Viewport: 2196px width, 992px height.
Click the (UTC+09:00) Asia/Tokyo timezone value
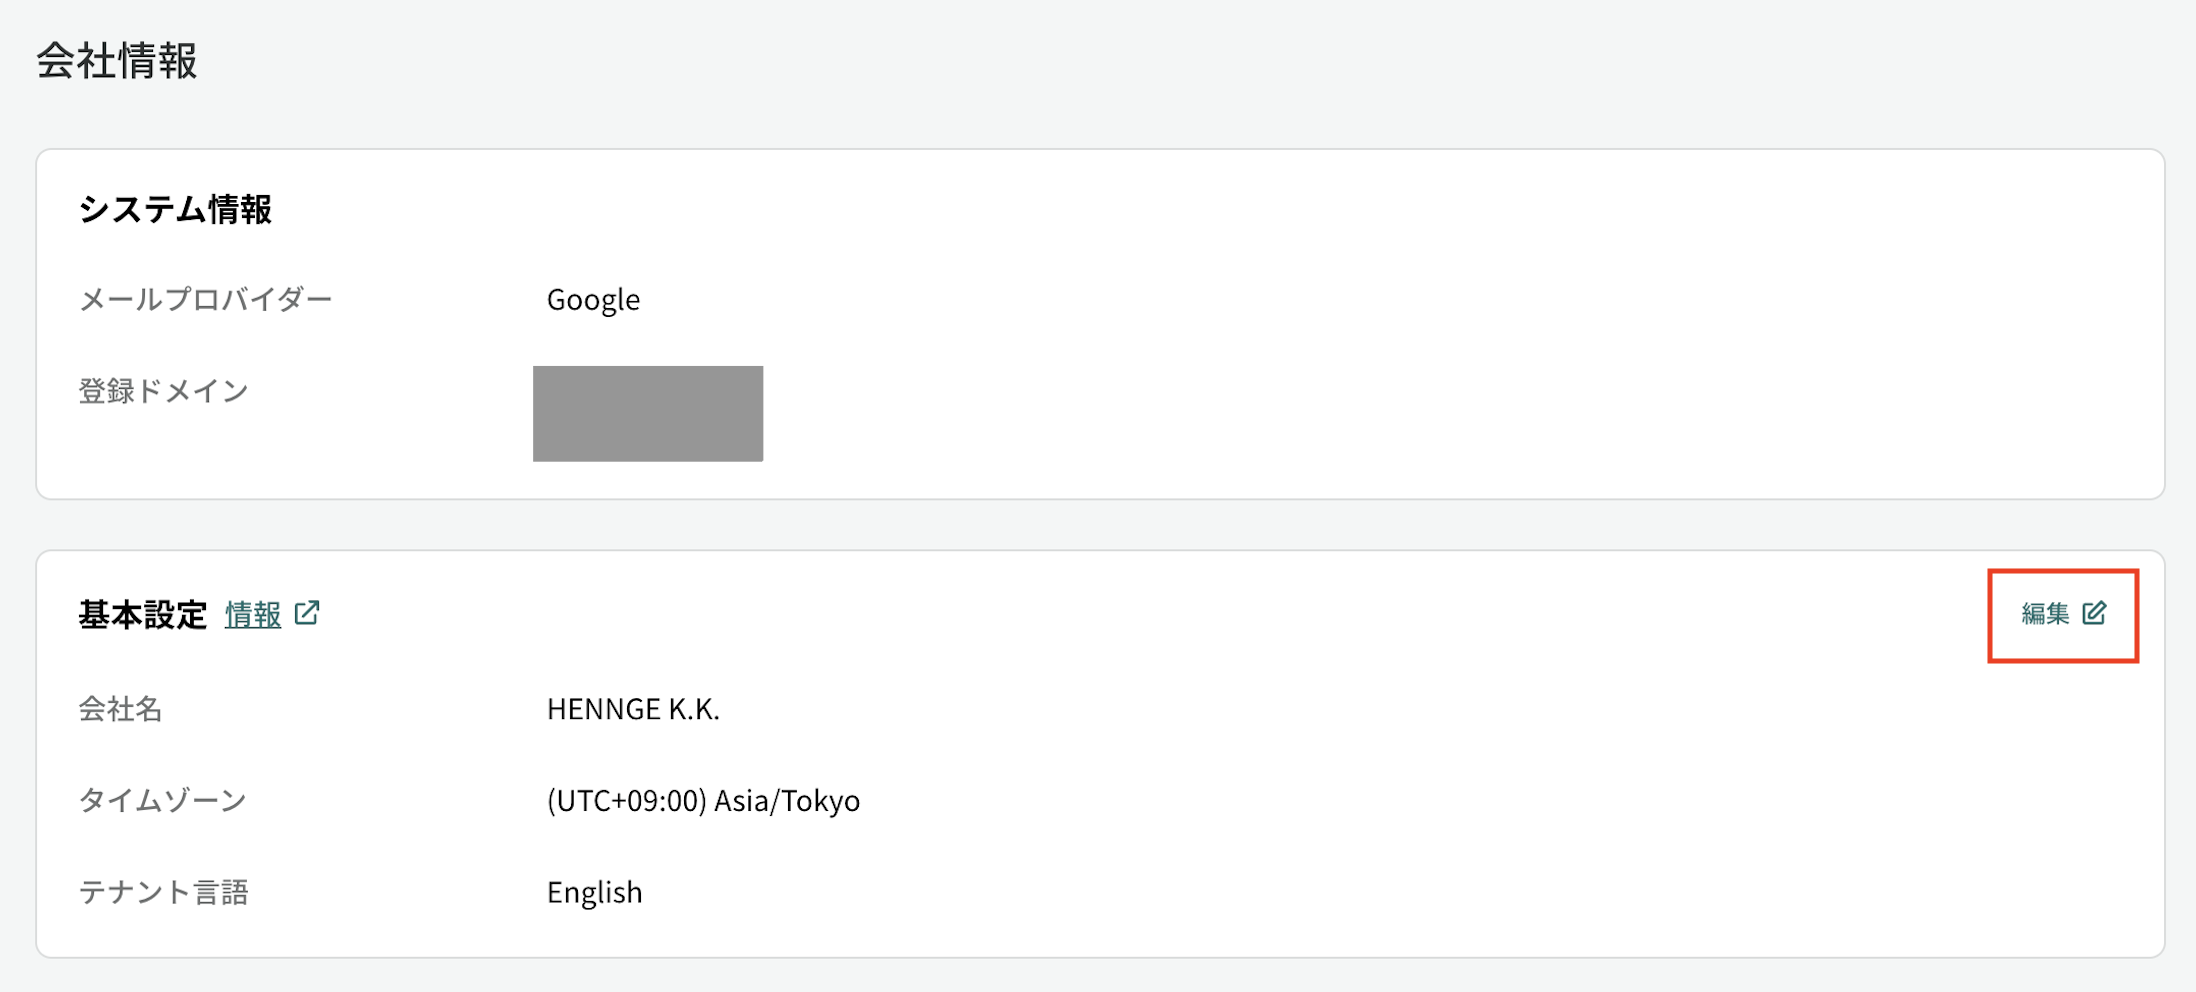point(703,801)
